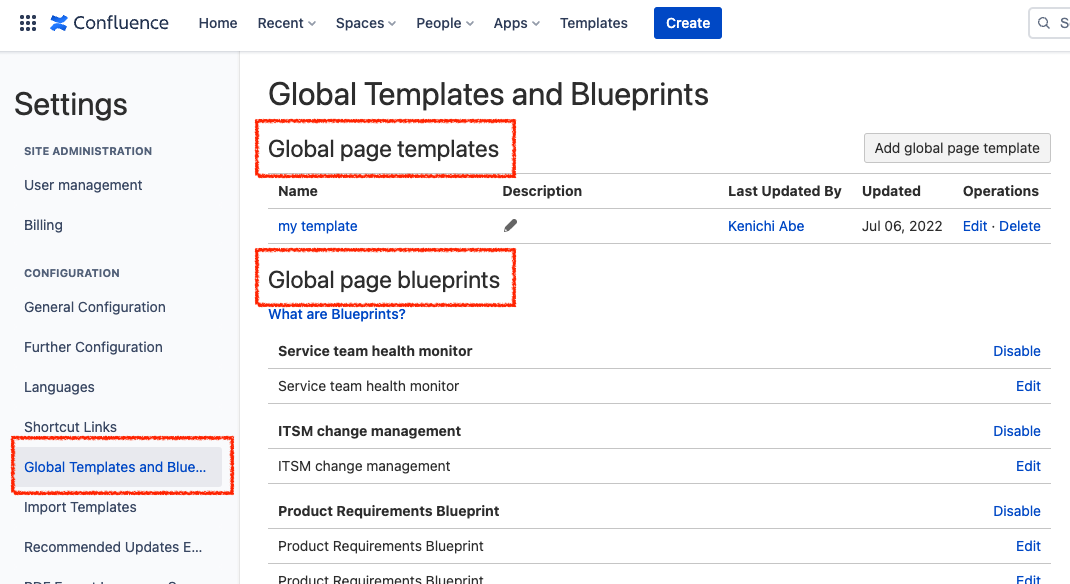Click the pencil icon to edit template description
Viewport: 1070px width, 584px height.
point(510,226)
